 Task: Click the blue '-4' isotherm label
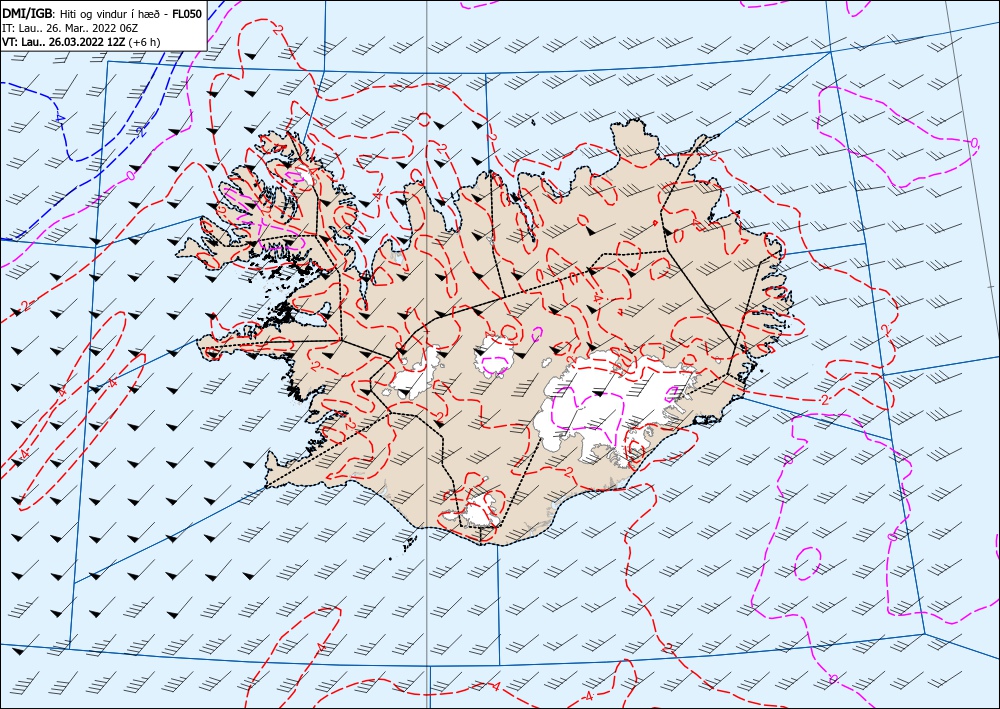click(x=59, y=119)
